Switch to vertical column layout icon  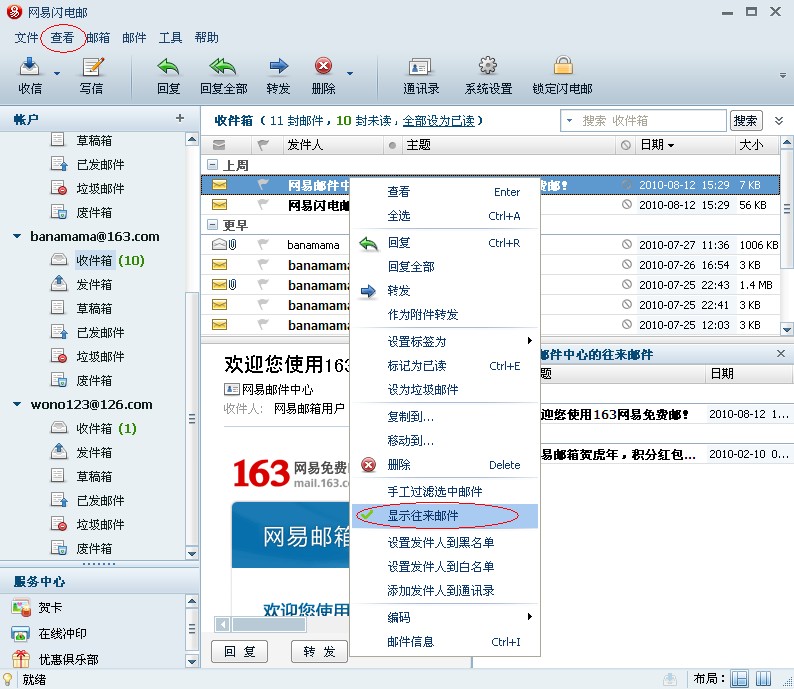(763, 678)
